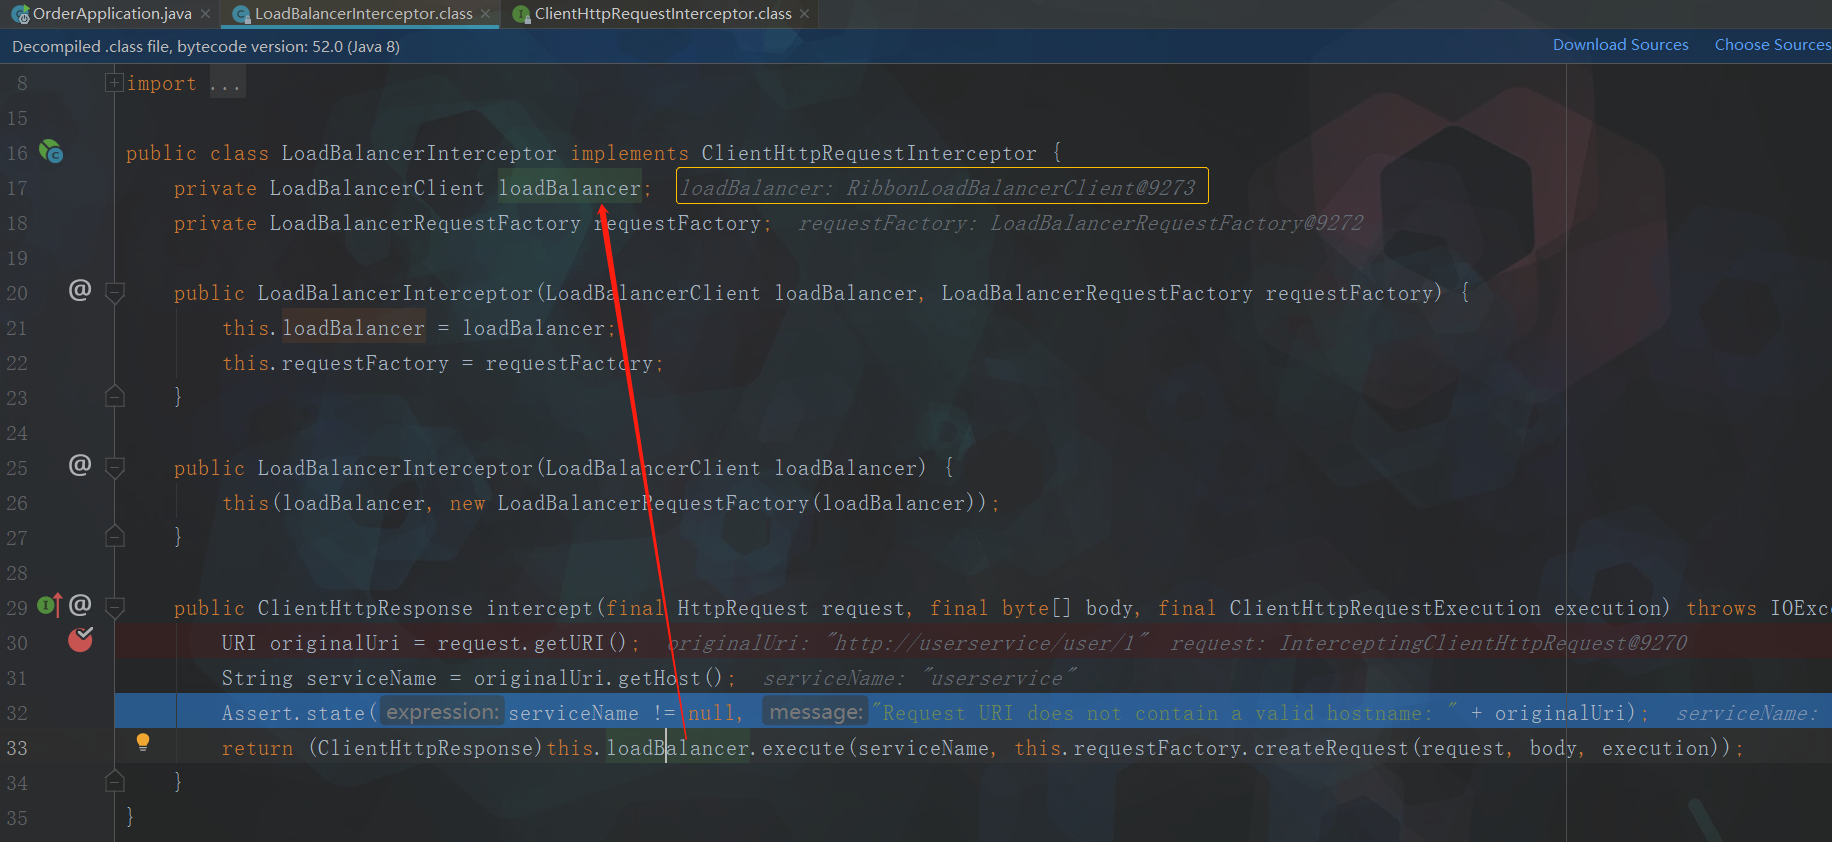Click the implements-method gutter icon on line 29

pos(49,605)
